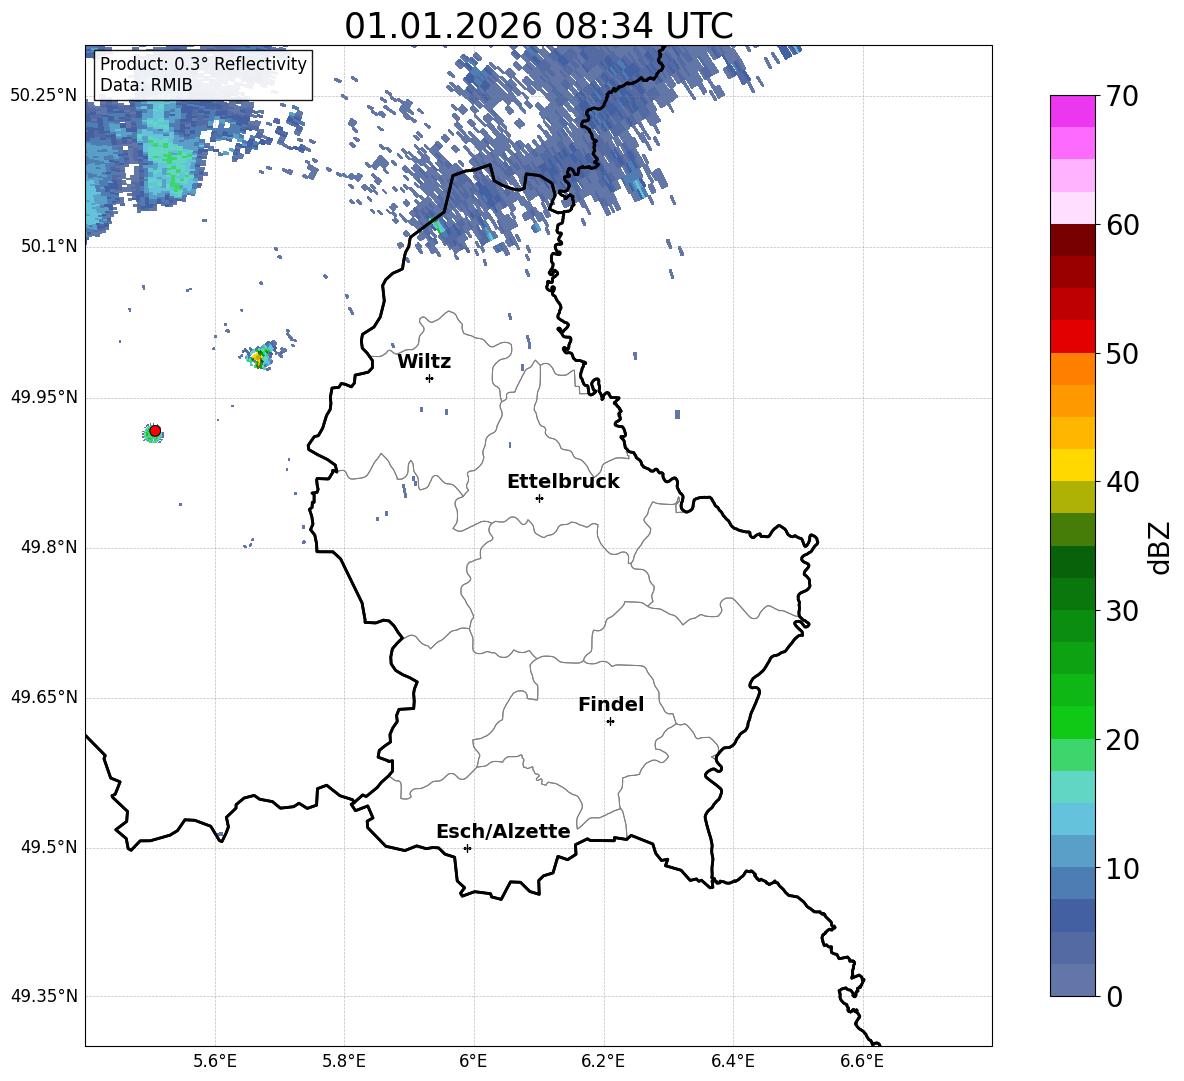Click the bright red band just above 50

coord(1072,337)
